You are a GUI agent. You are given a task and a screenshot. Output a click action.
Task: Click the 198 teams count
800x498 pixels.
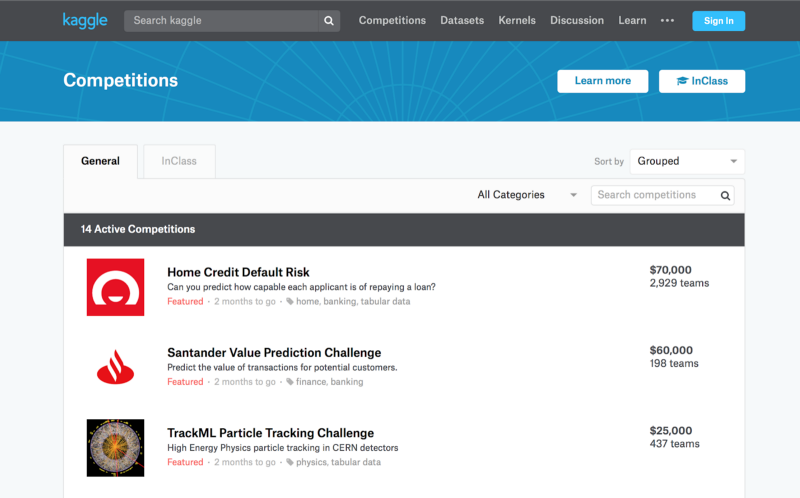(674, 364)
